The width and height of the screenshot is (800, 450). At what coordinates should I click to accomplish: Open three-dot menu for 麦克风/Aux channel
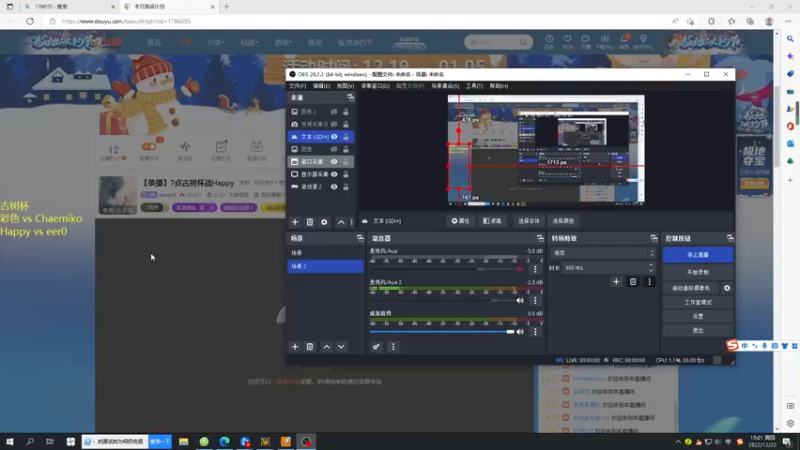pos(535,269)
